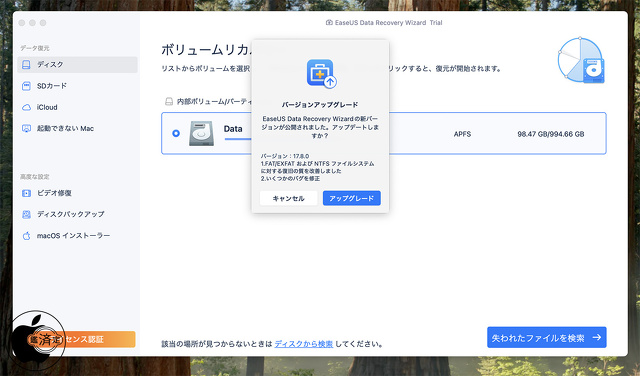Click the cloud icon beside iCloud
This screenshot has width=640, height=376.
click(27, 107)
